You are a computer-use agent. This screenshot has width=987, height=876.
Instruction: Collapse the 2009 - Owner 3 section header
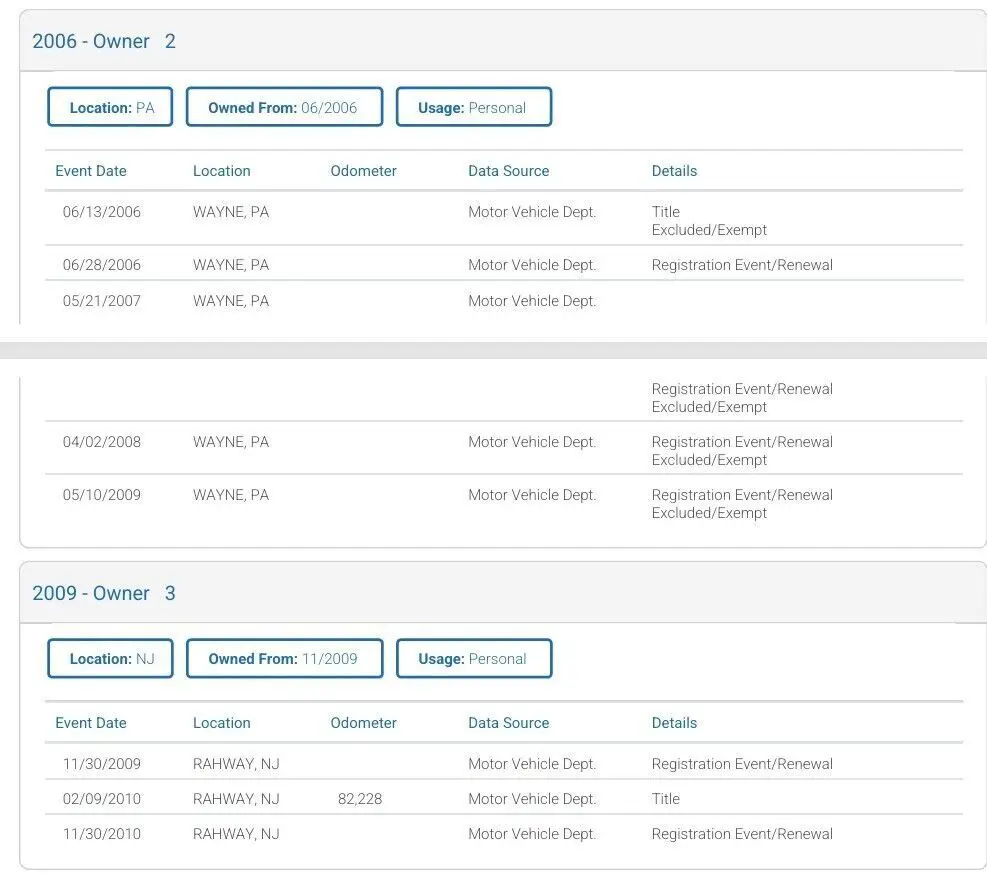click(104, 593)
